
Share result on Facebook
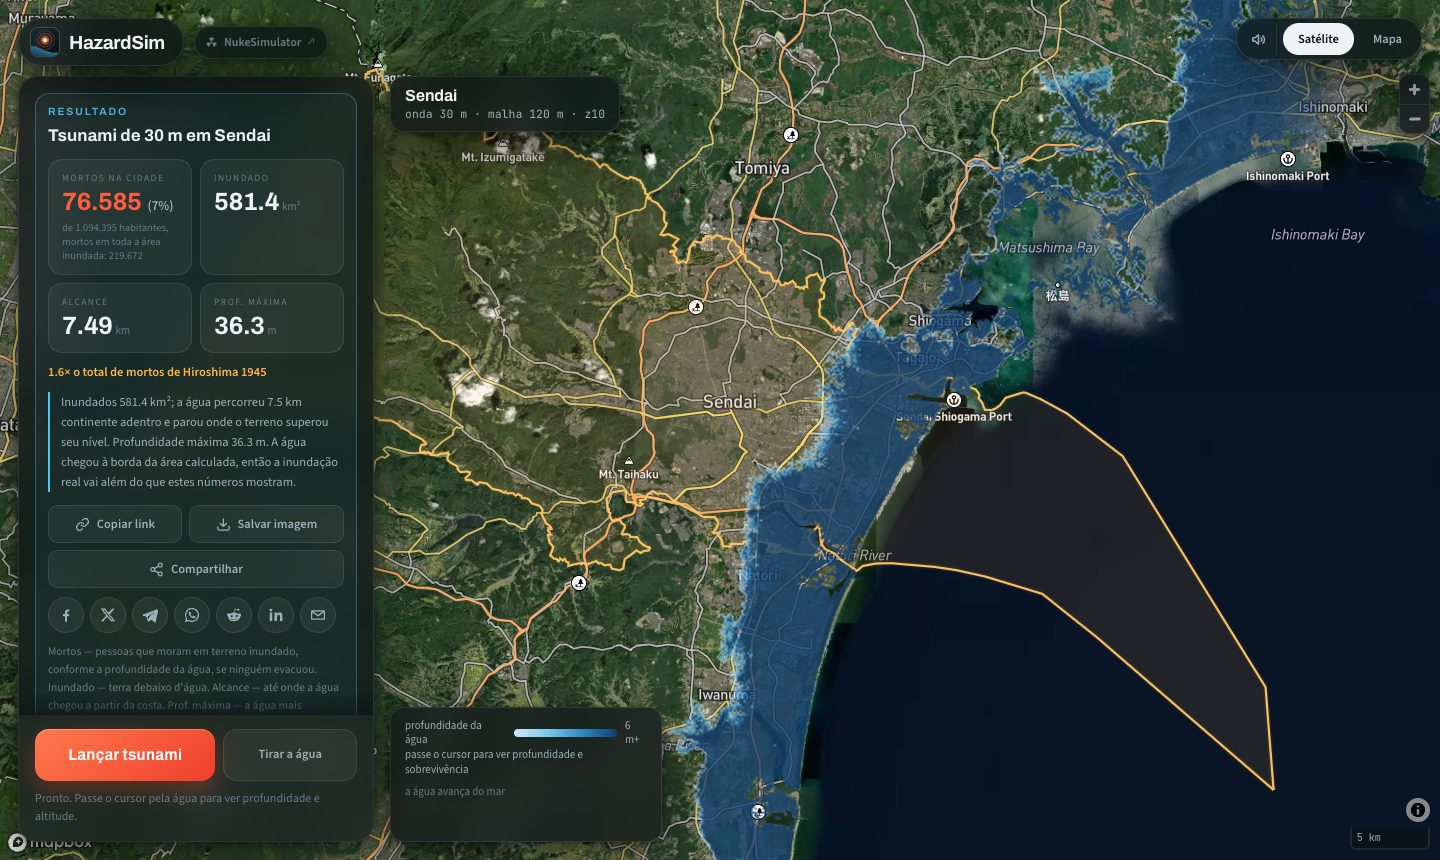click(66, 615)
